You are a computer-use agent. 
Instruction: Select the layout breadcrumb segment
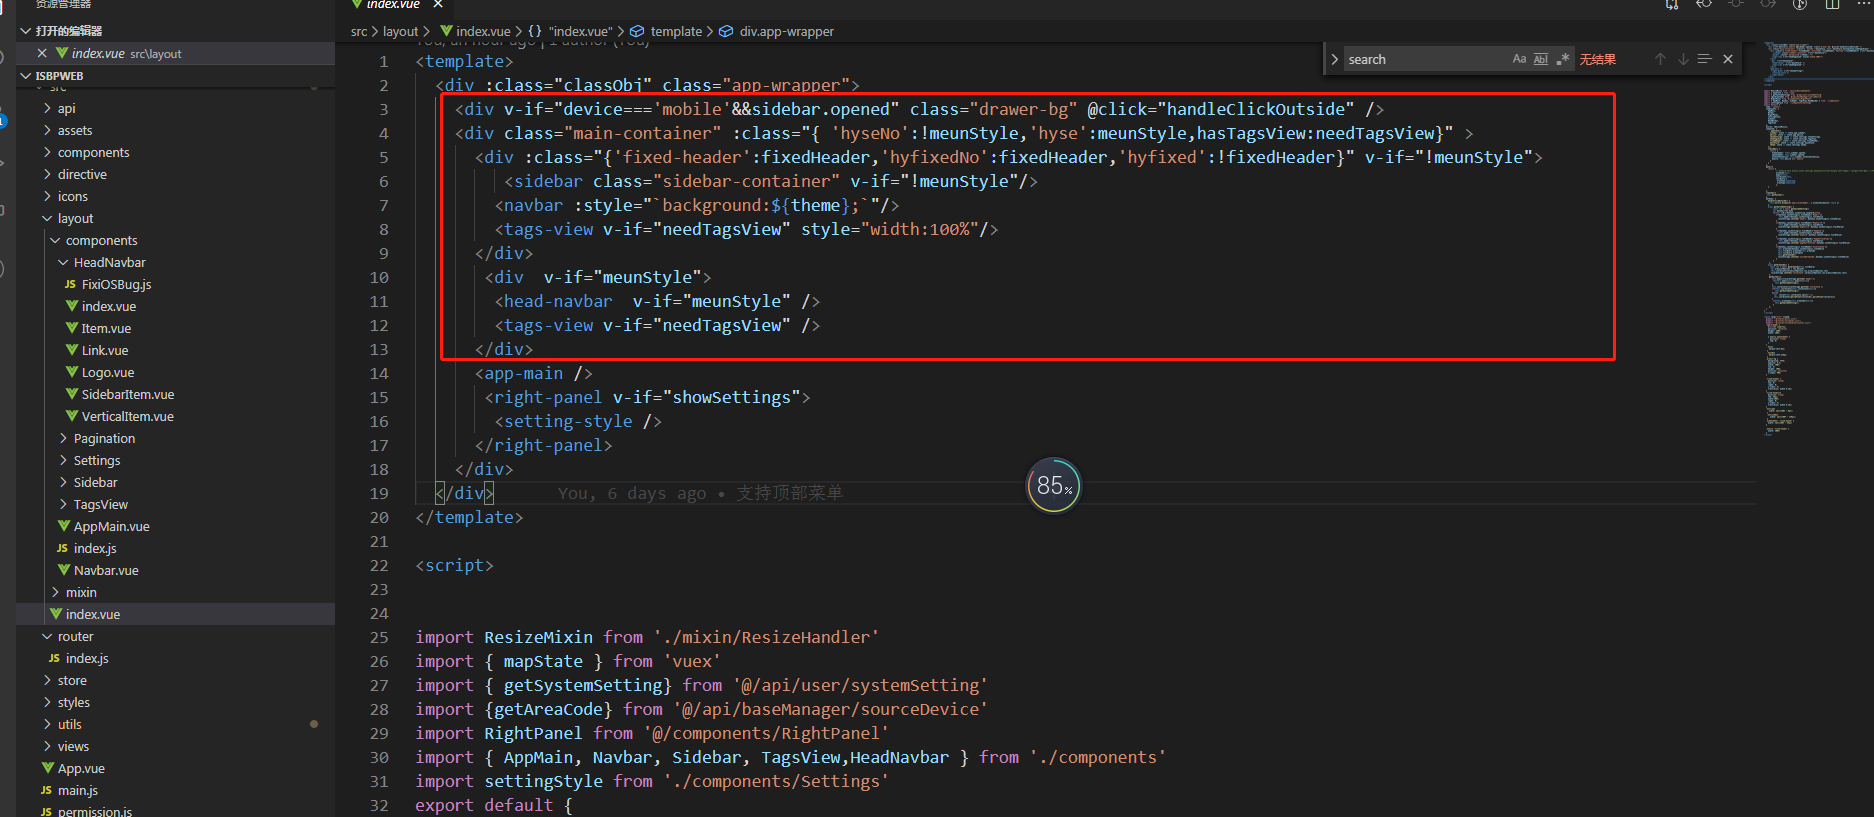point(400,31)
